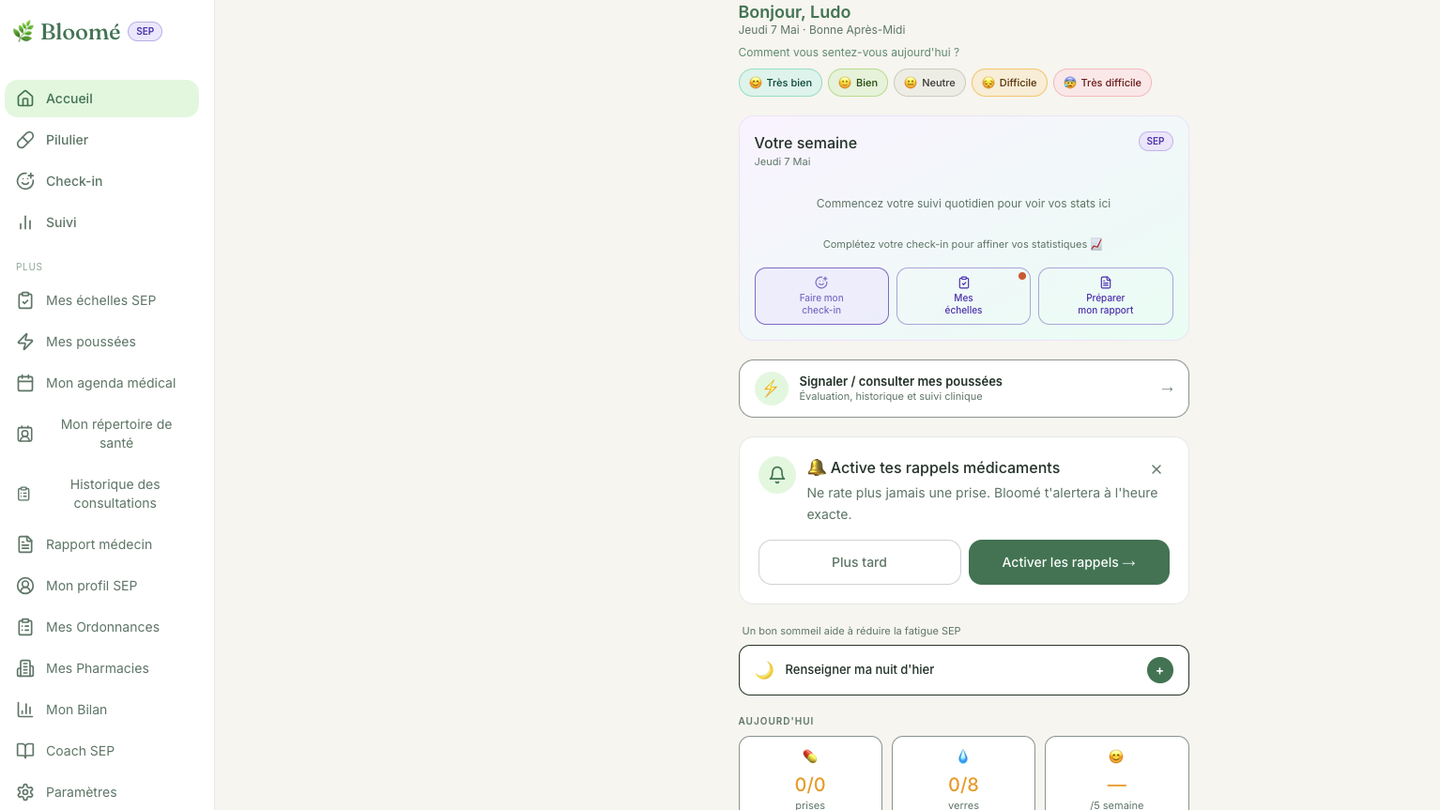This screenshot has height=810, width=1440.
Task: Open Mes échelles SEP clipboard icon
Action: [25, 300]
